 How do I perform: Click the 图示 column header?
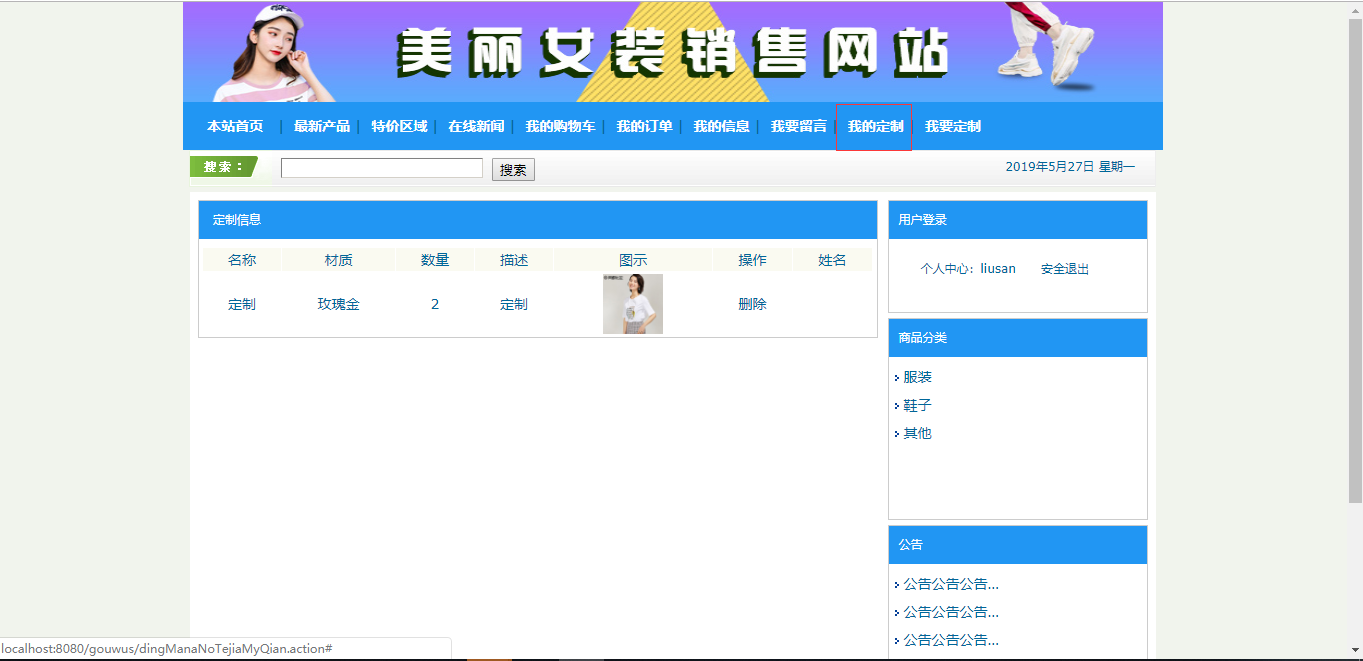coord(633,260)
